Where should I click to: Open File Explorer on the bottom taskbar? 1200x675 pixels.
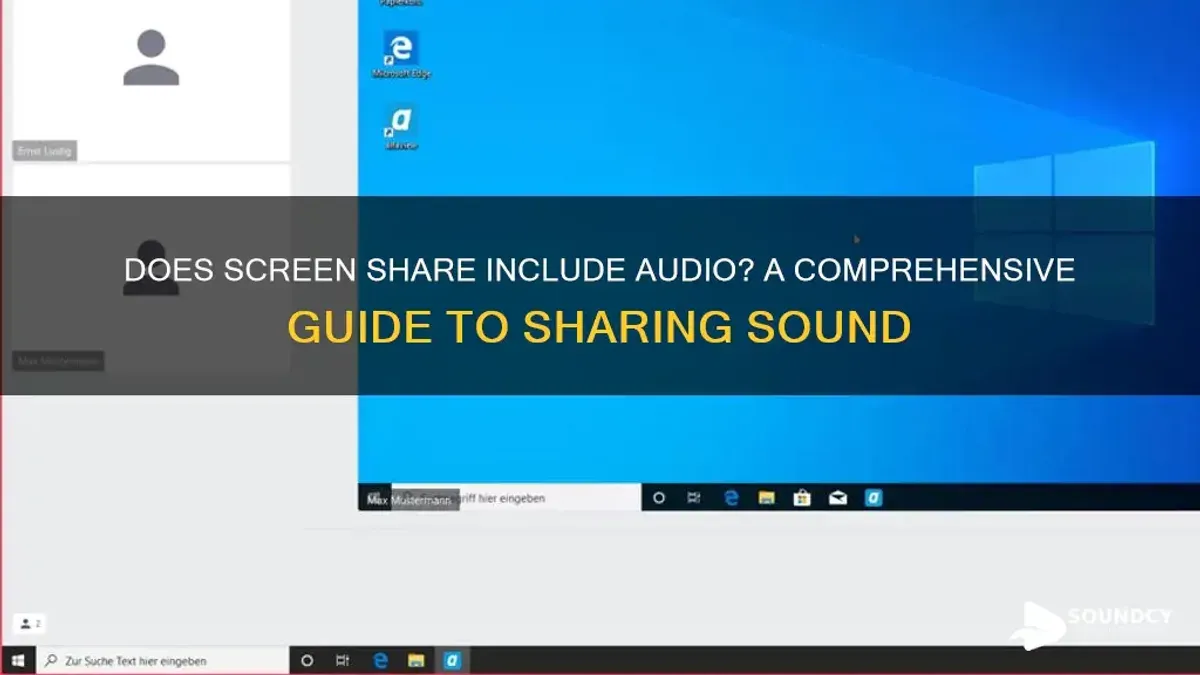[x=416, y=661]
